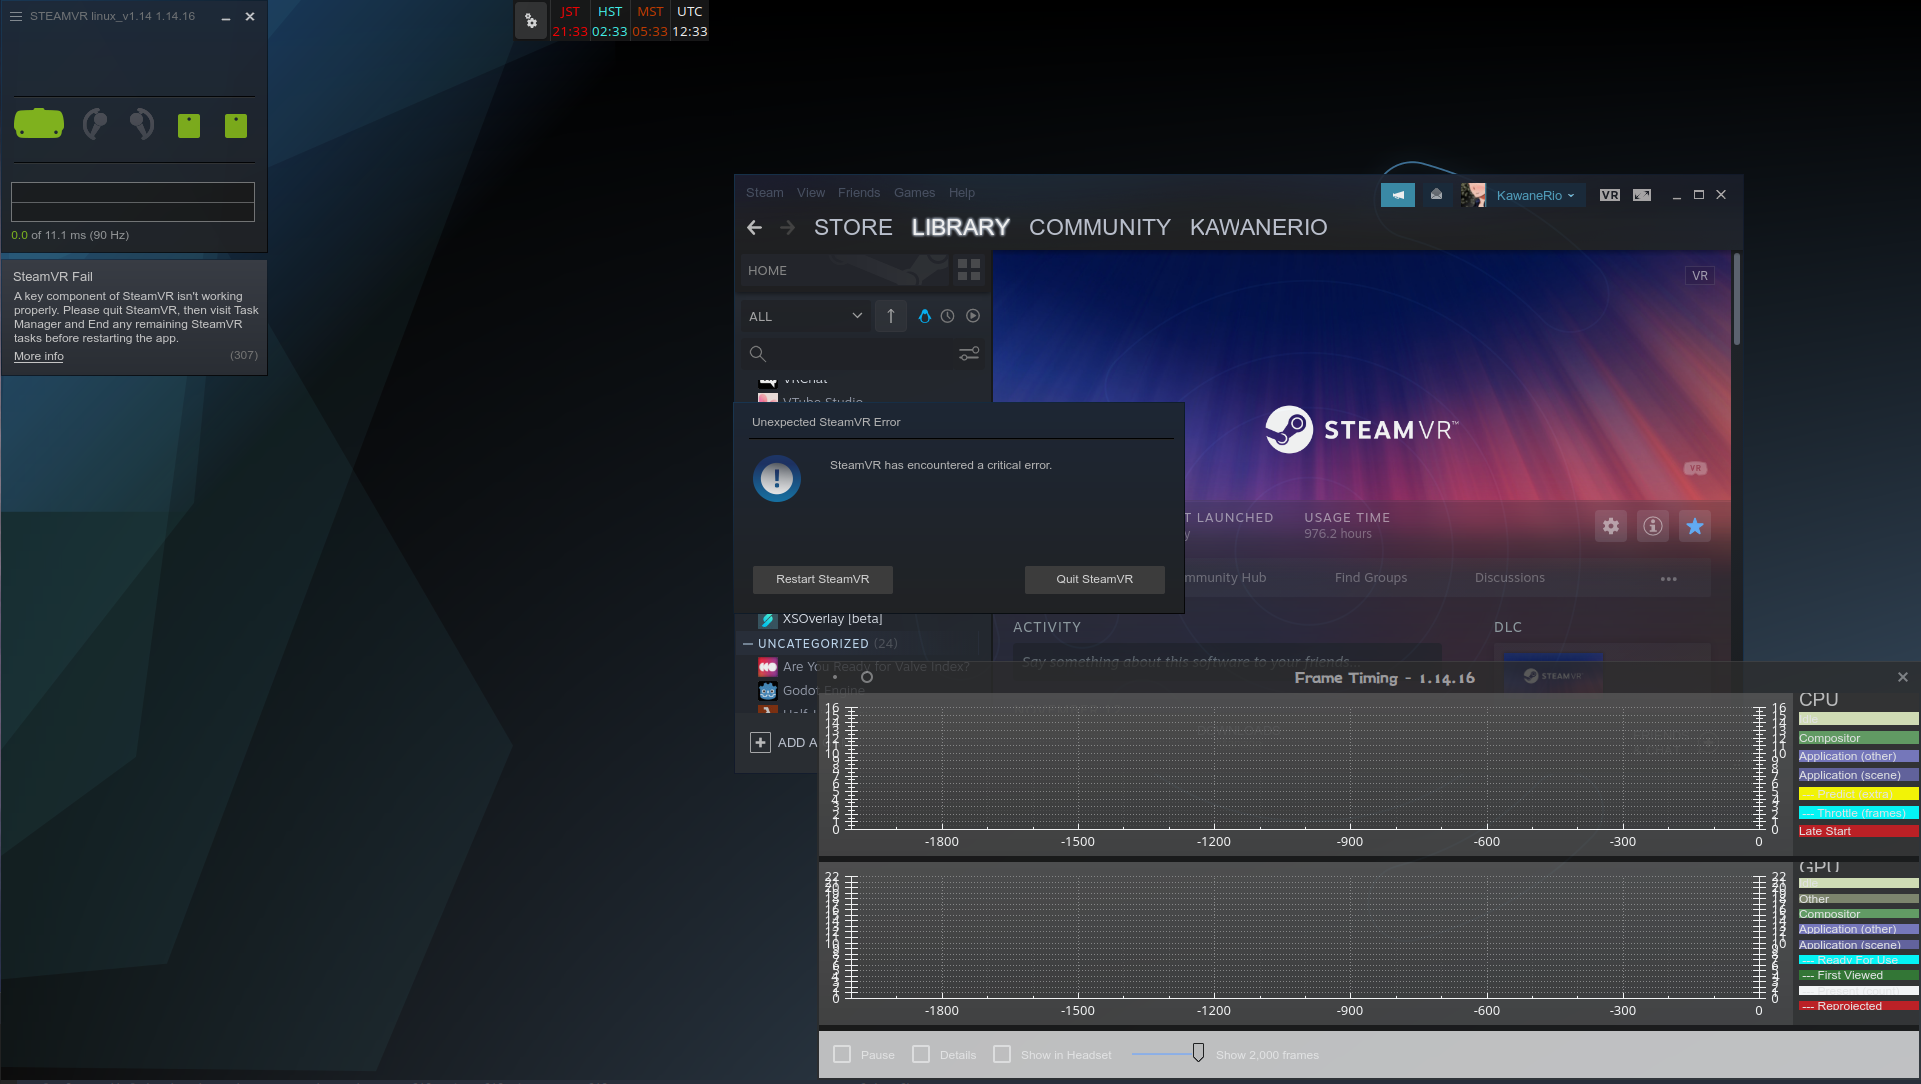This screenshot has height=1084, width=1921.
Task: Toggle the Linux penguin filter
Action: [925, 316]
